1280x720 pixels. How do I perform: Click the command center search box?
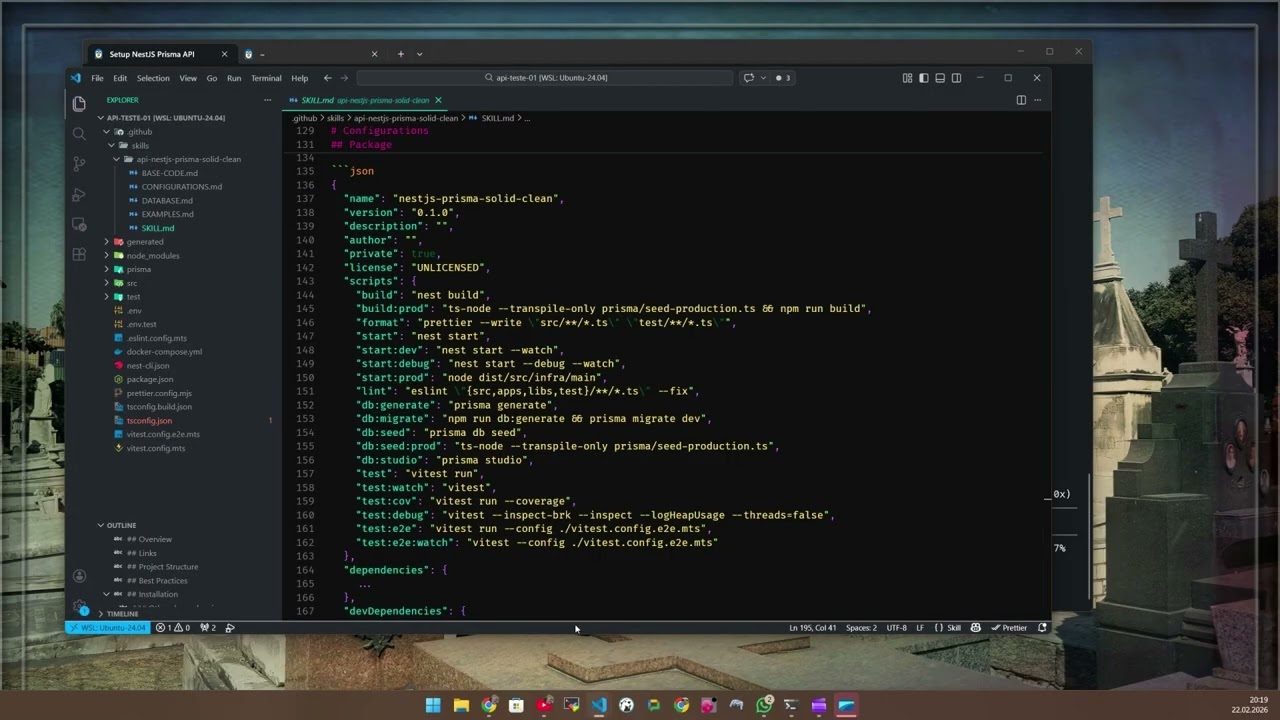tap(545, 77)
